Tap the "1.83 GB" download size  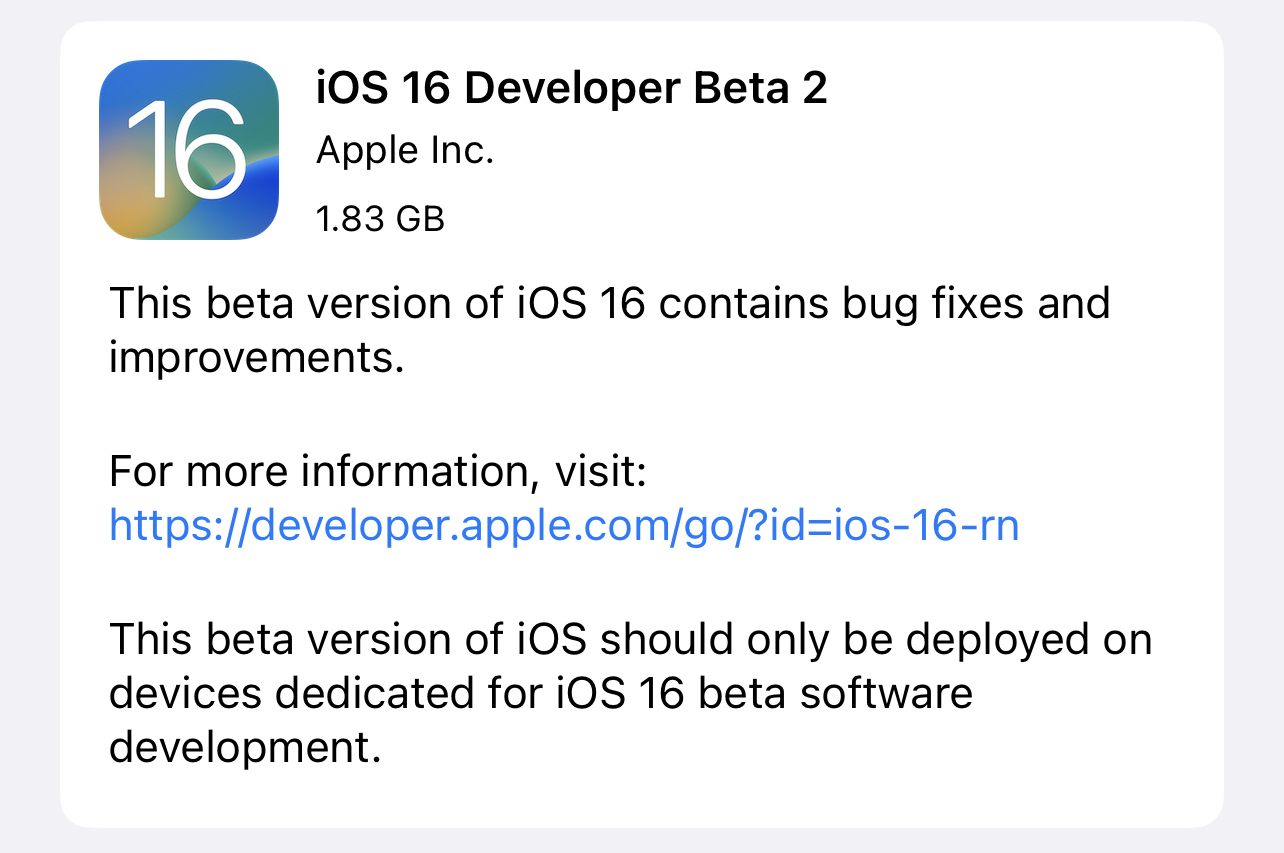tap(380, 218)
